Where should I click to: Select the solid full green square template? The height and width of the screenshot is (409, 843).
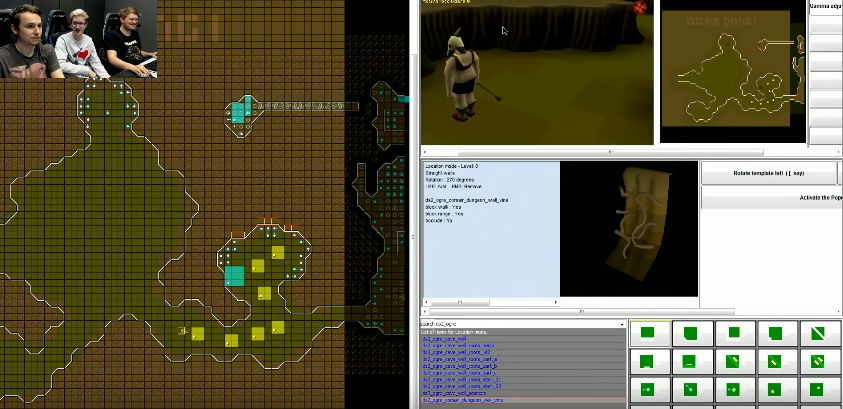[x=649, y=333]
